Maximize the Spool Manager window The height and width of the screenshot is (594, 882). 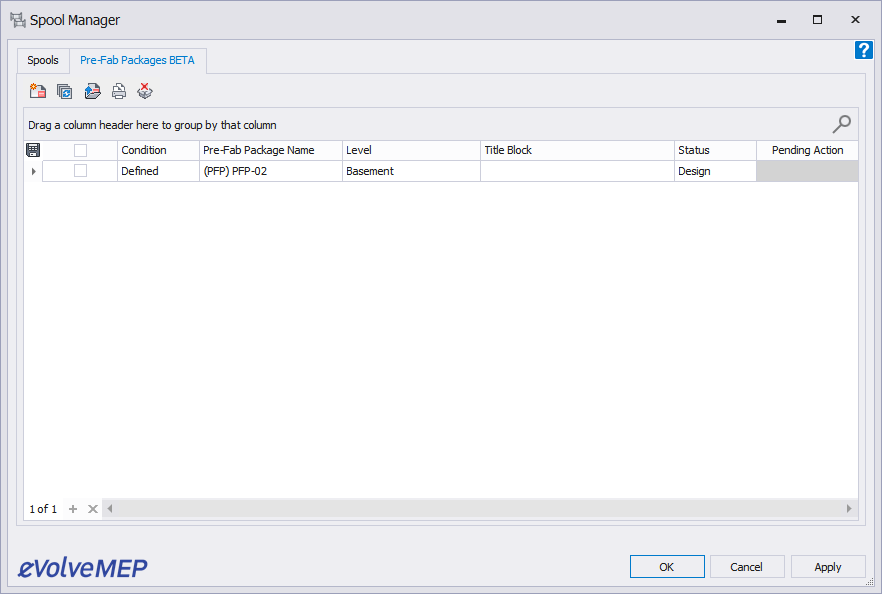817,20
